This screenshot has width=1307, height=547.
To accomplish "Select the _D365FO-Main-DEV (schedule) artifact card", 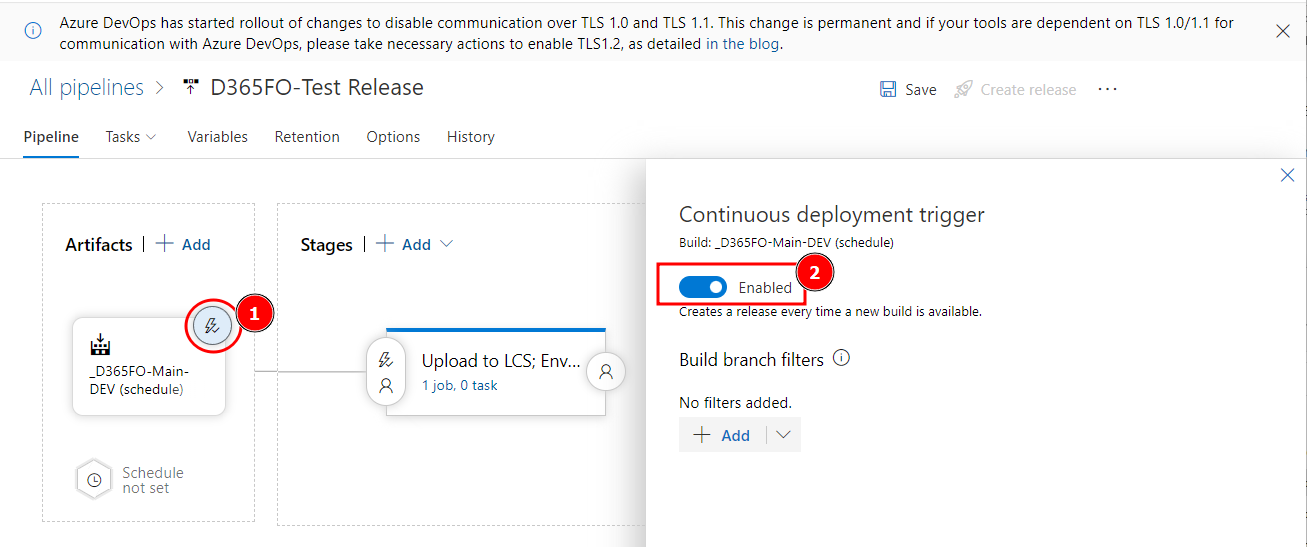I will point(149,366).
